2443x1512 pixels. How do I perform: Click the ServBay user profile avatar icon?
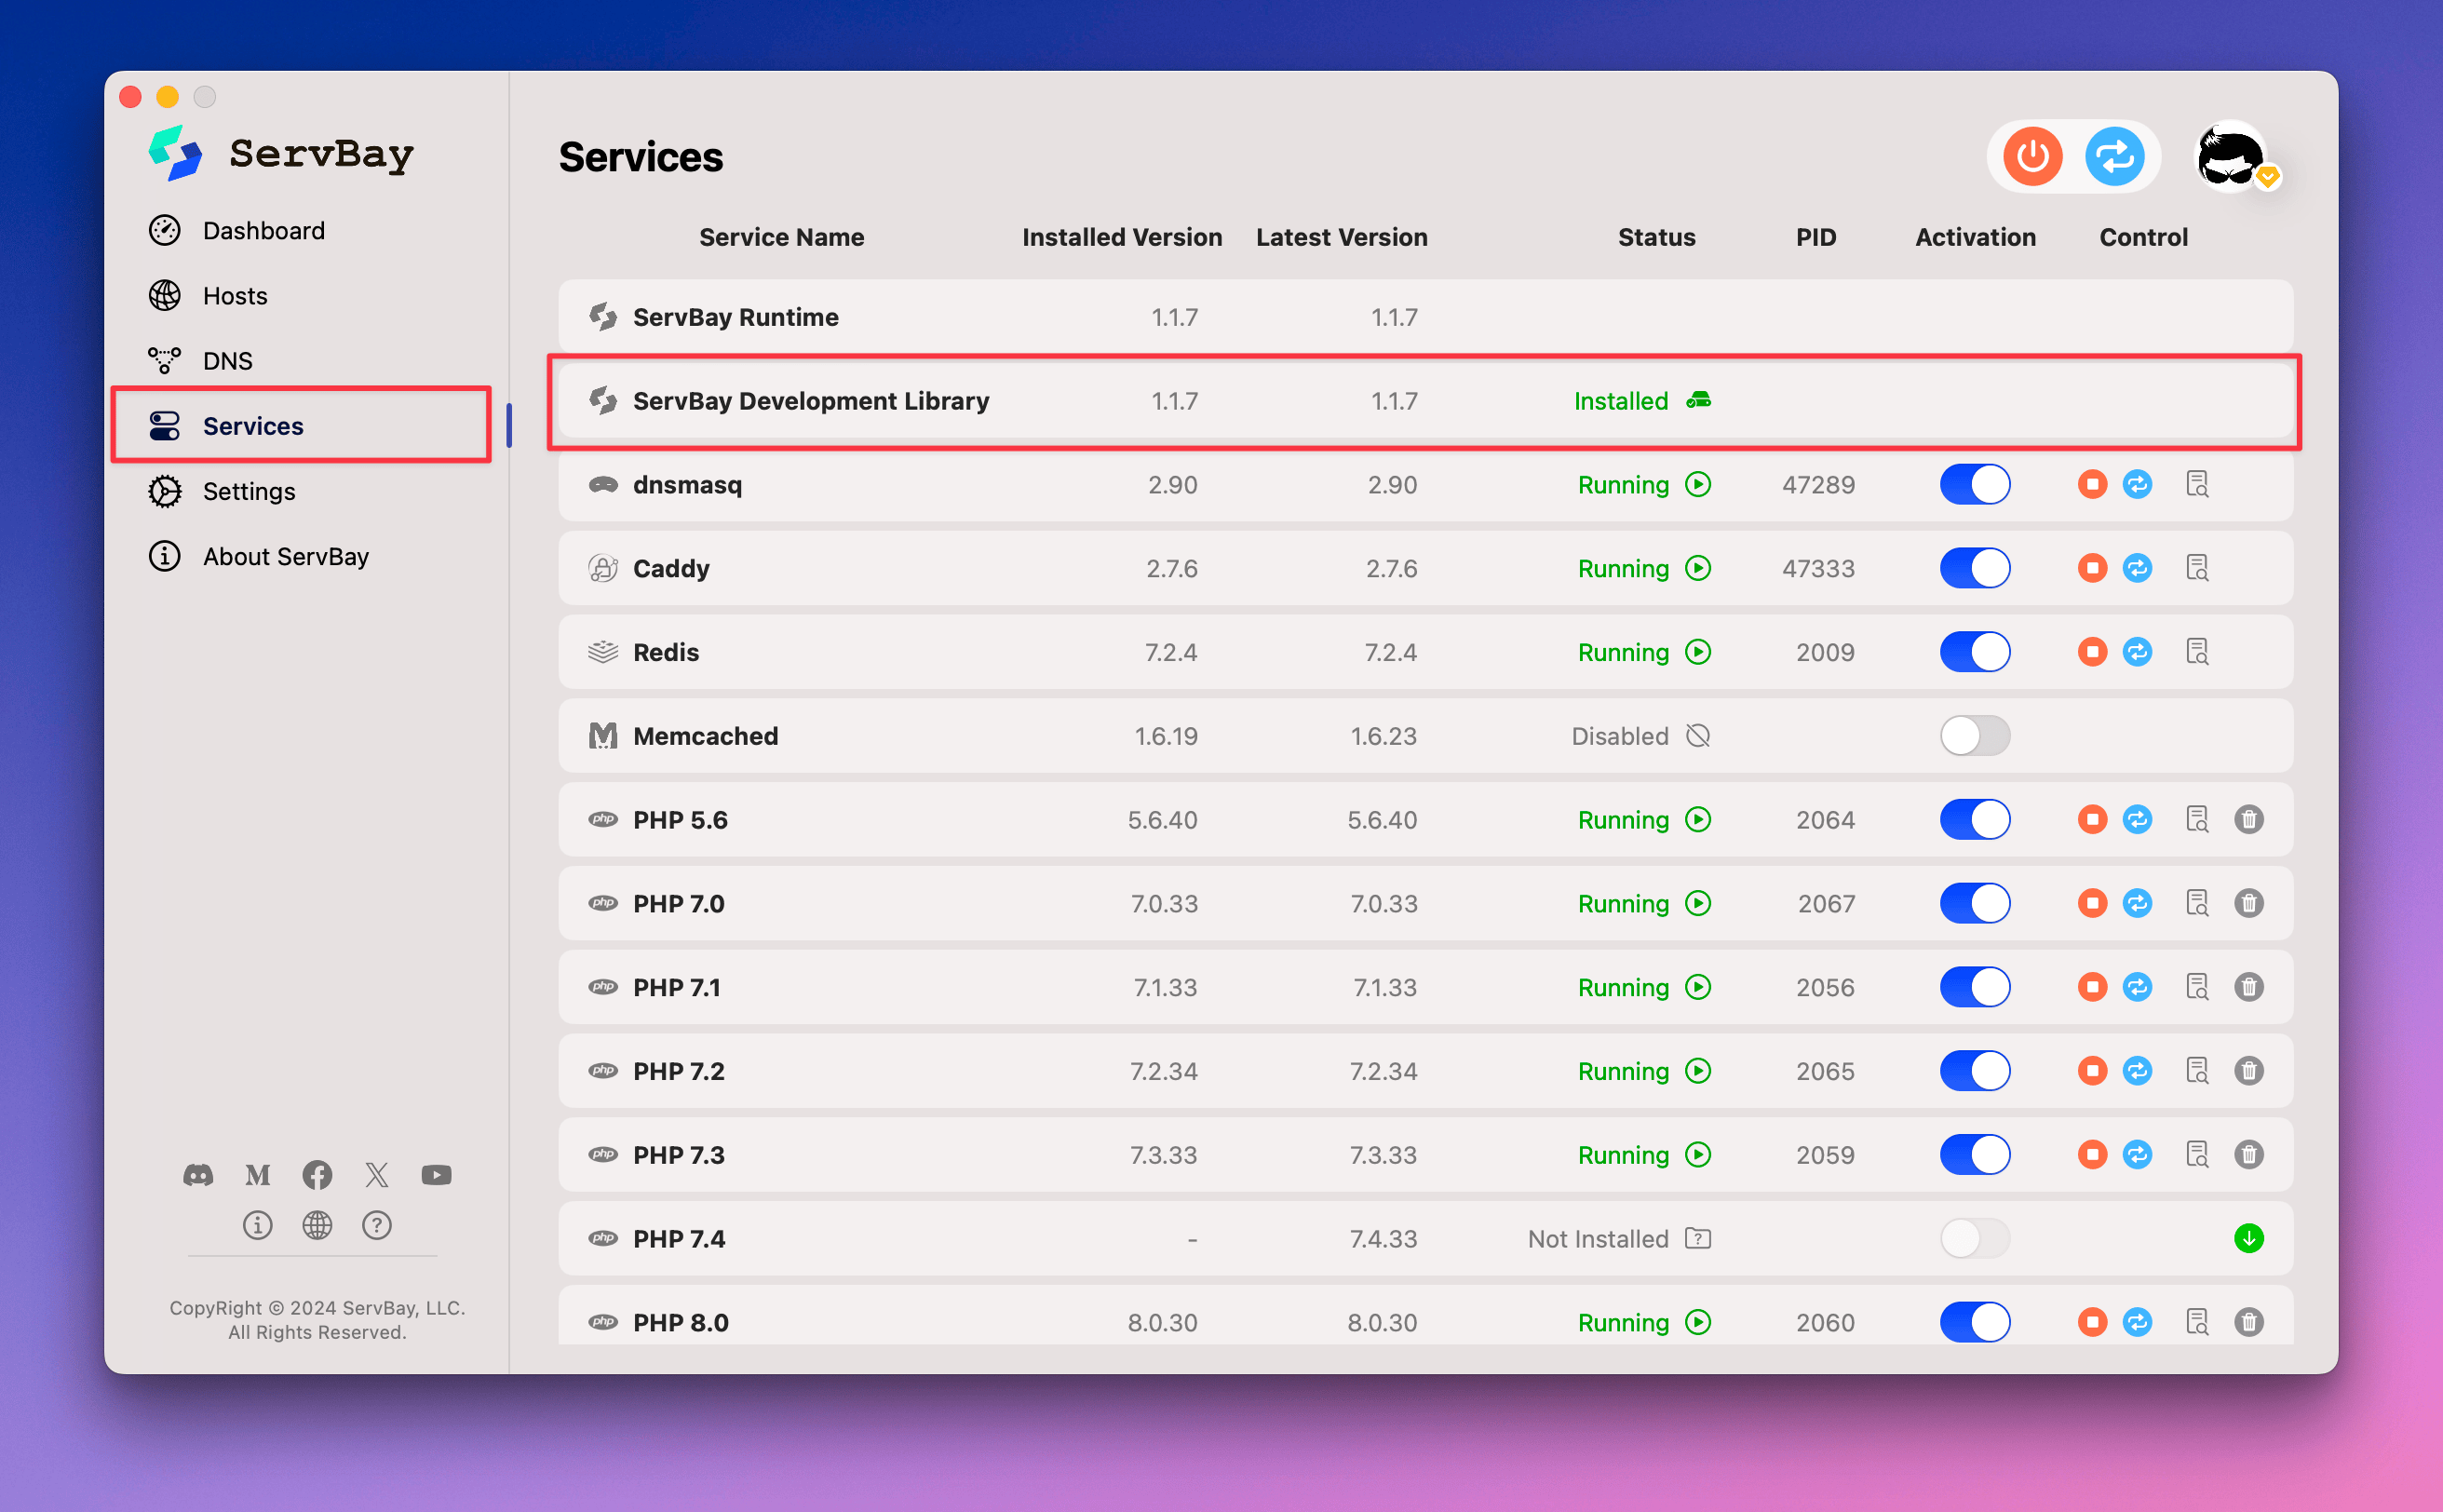[x=2235, y=155]
